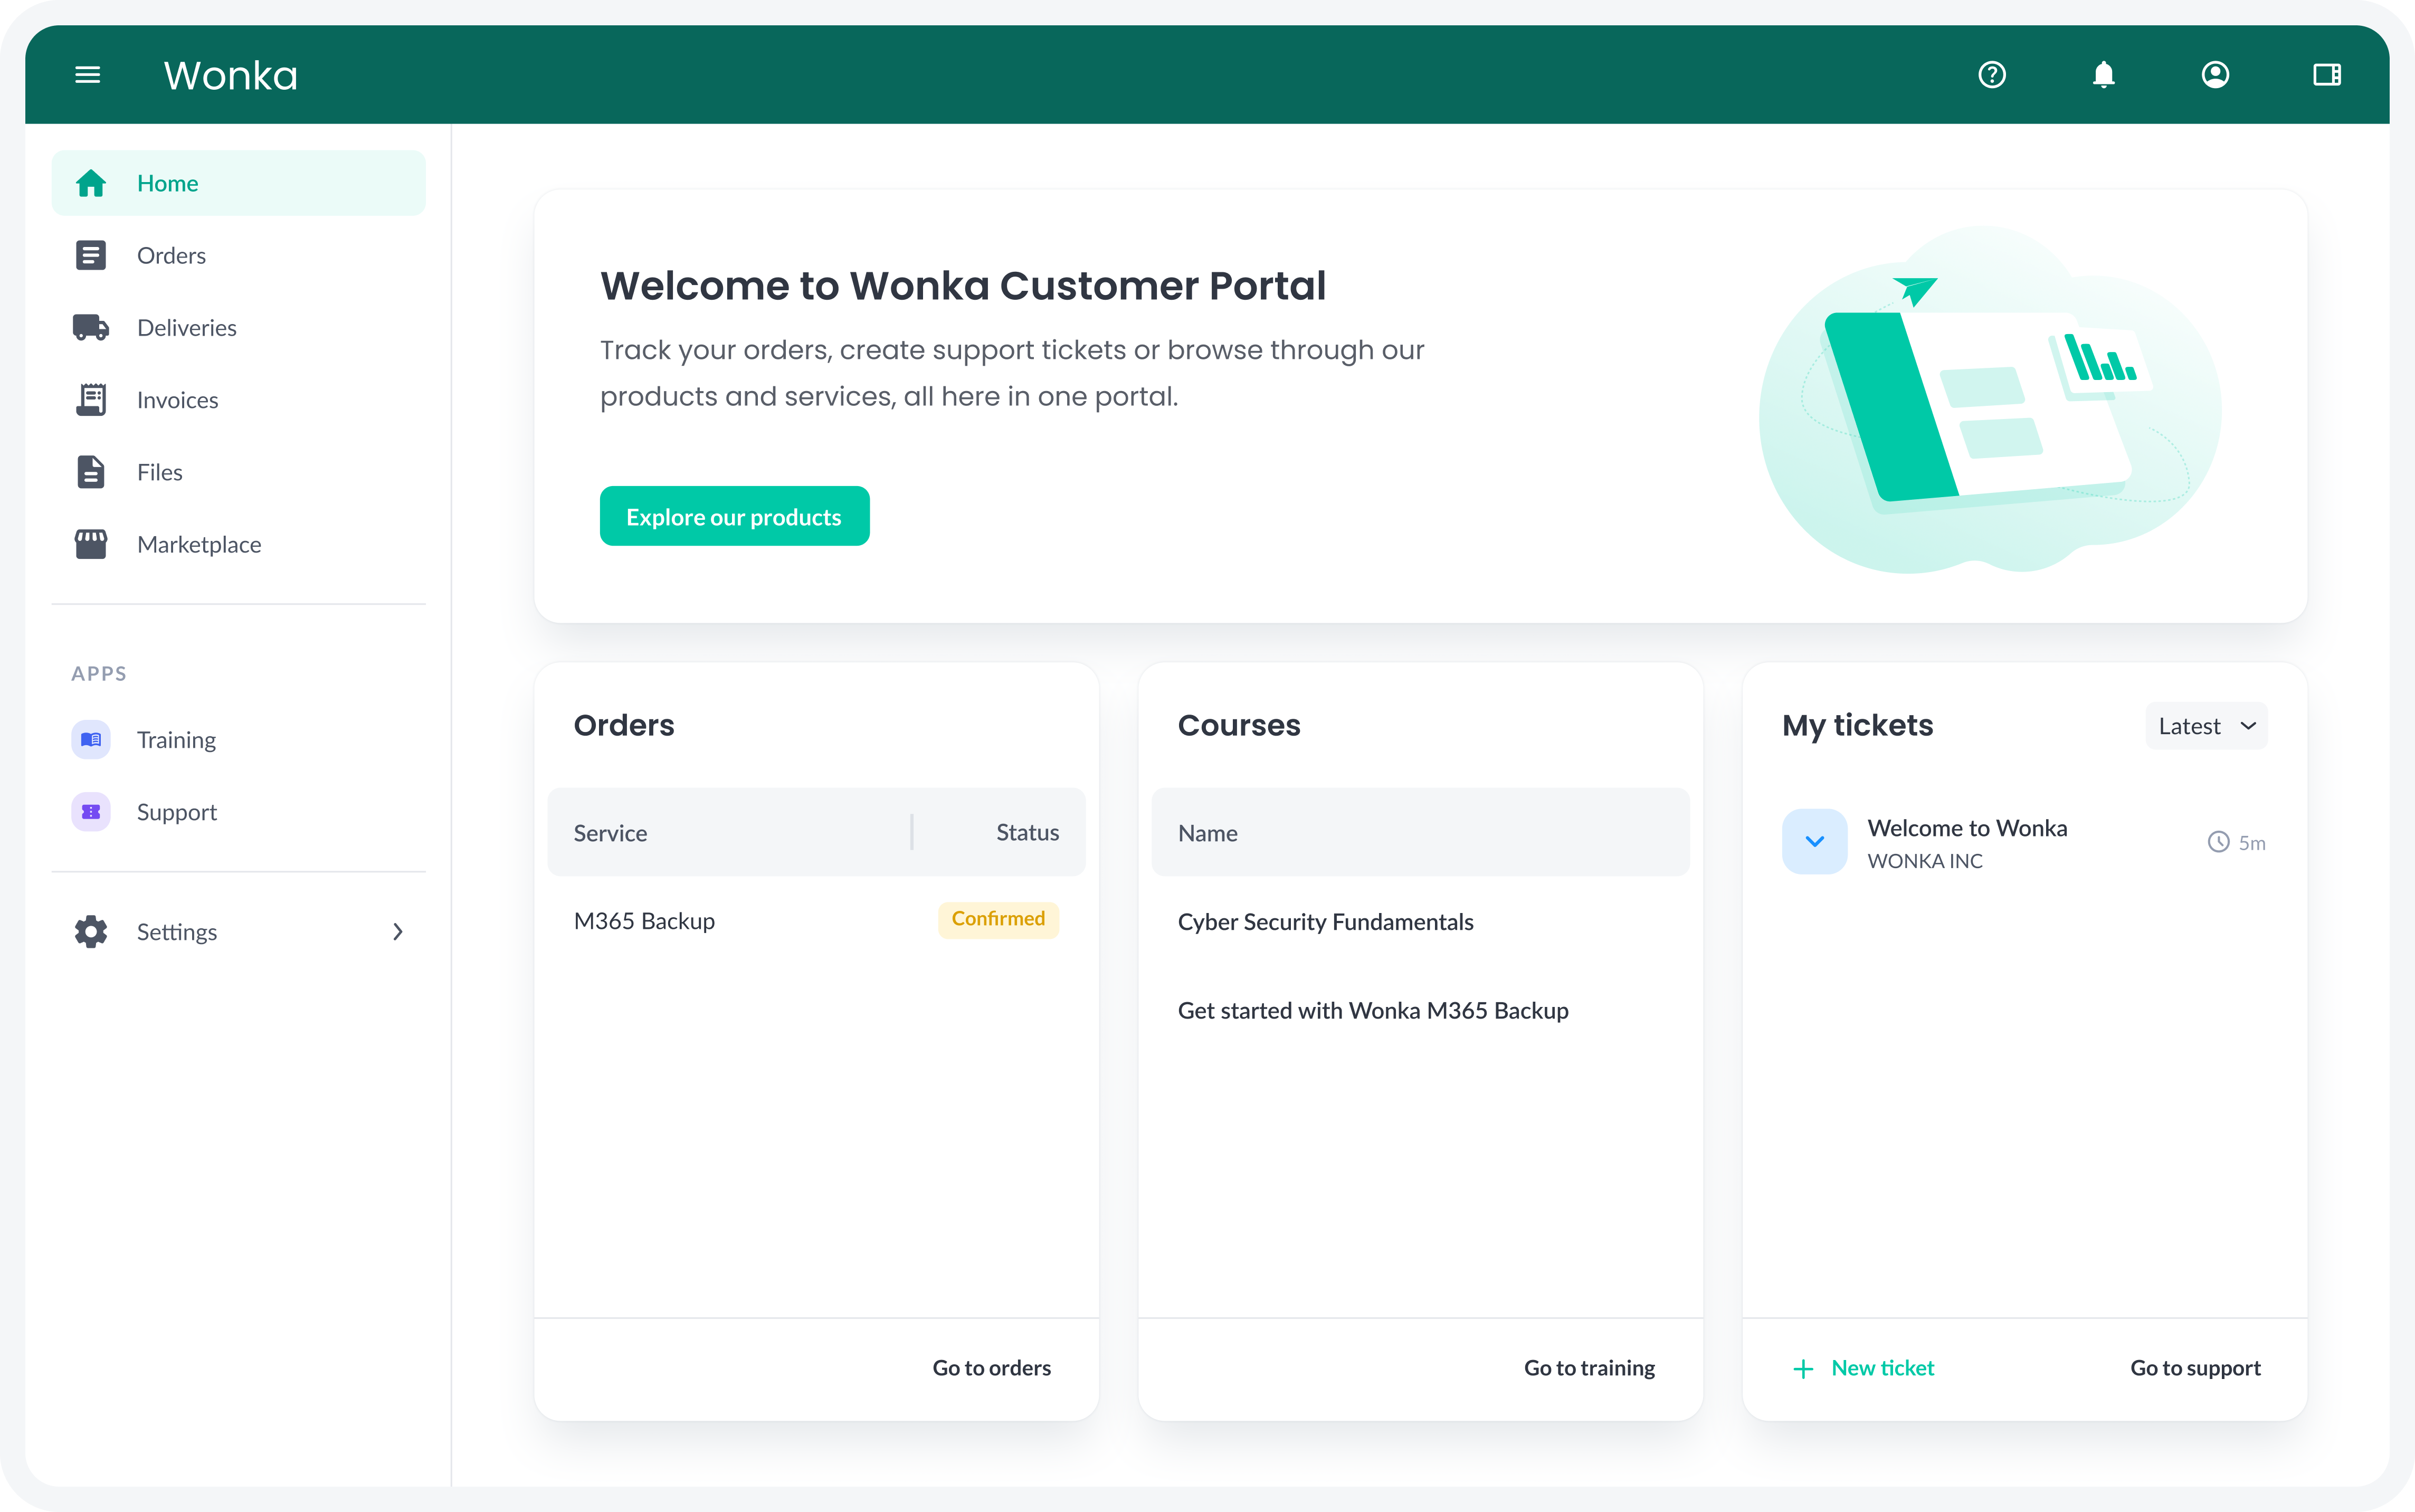Click the Support ticket app icon

(91, 812)
